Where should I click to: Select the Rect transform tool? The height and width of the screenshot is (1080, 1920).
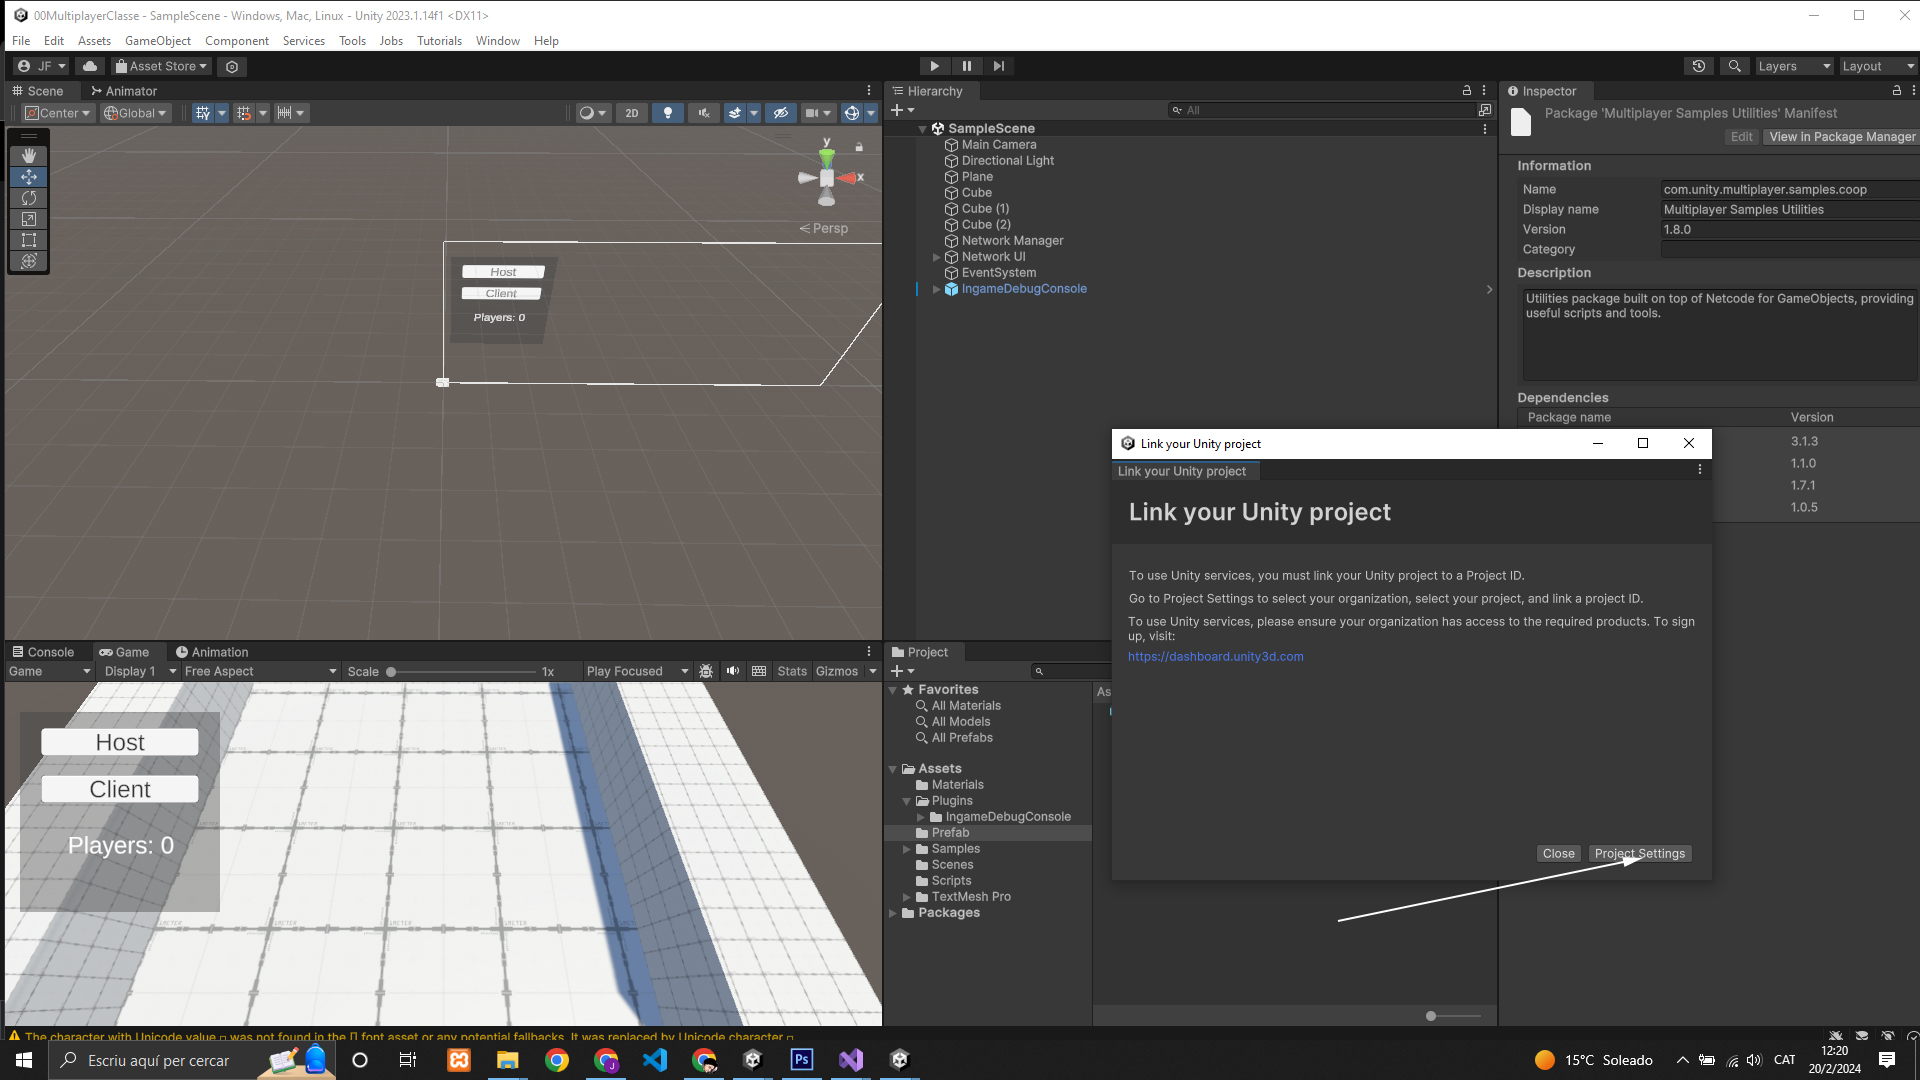[29, 240]
